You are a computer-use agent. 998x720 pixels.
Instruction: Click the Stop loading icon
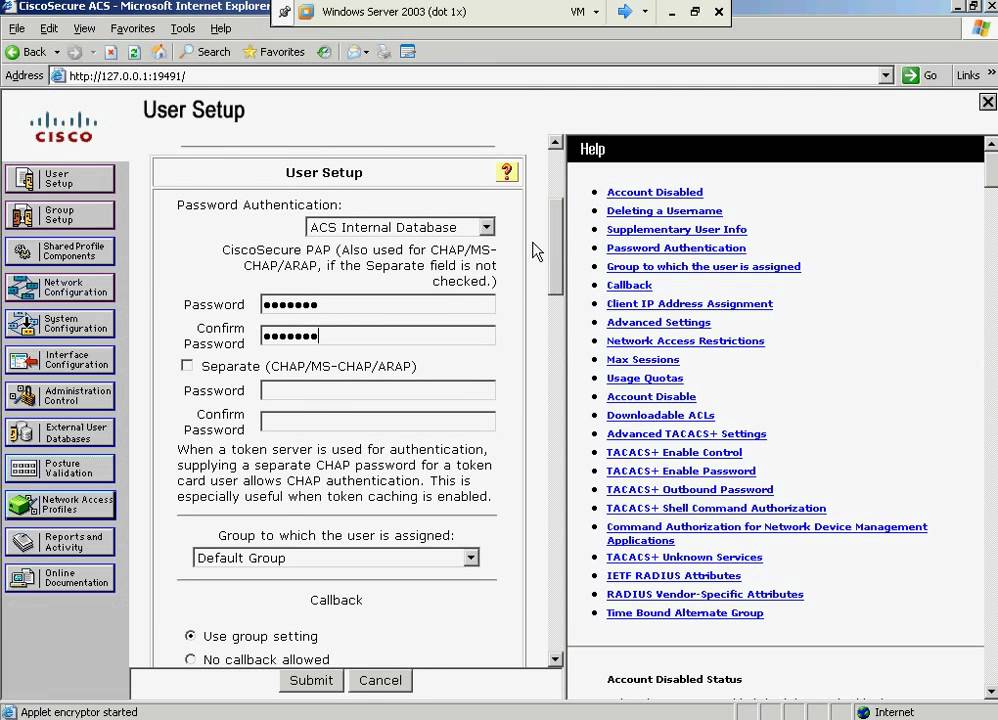(x=111, y=52)
